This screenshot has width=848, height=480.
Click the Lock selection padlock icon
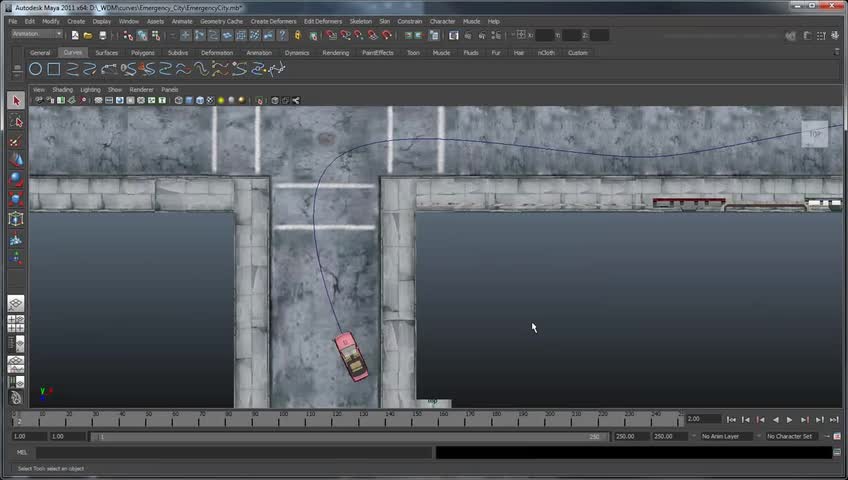point(298,35)
